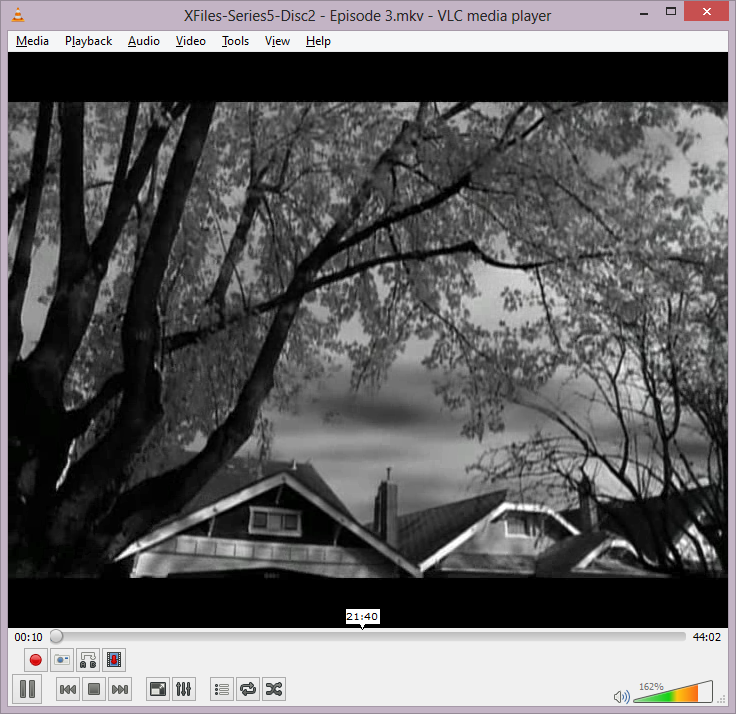Click elapsed time label 00:10

28,637
